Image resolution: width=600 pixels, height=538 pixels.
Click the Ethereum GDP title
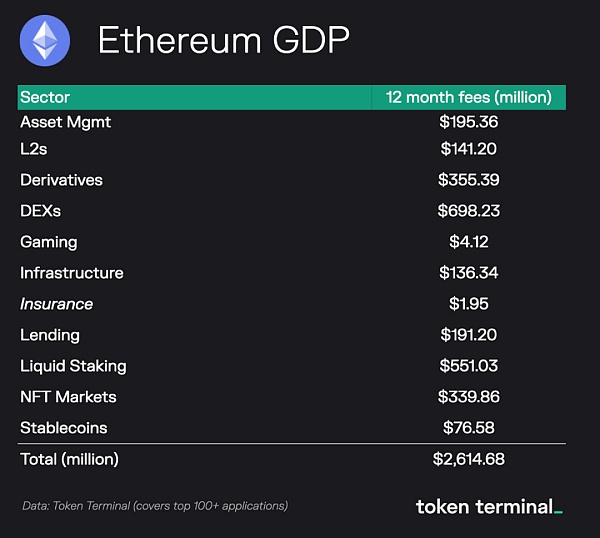(223, 41)
